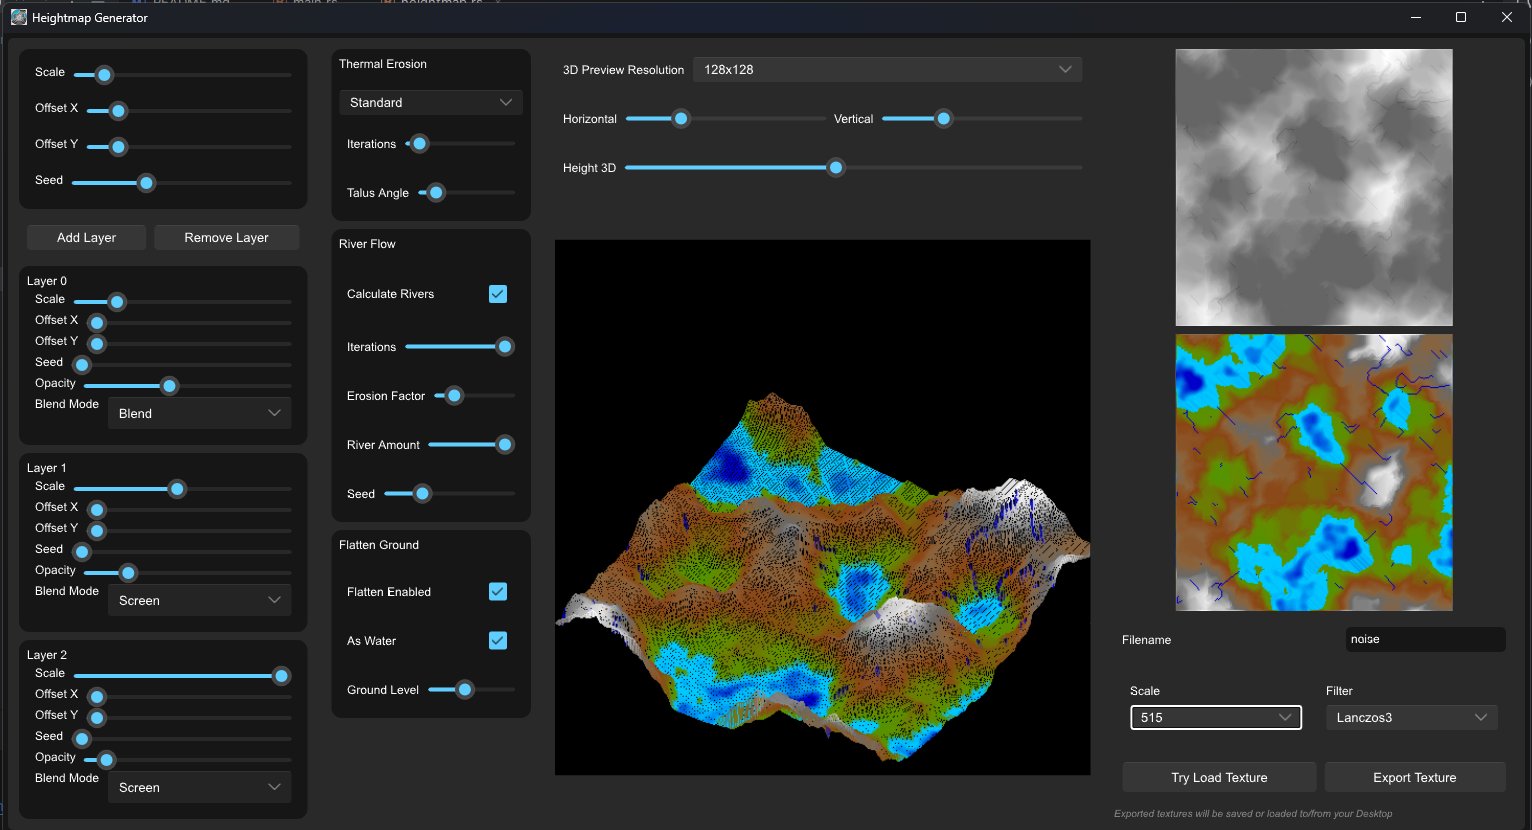Open the export Scale 515 dropdown
Viewport: 1532px width, 830px height.
point(1215,718)
